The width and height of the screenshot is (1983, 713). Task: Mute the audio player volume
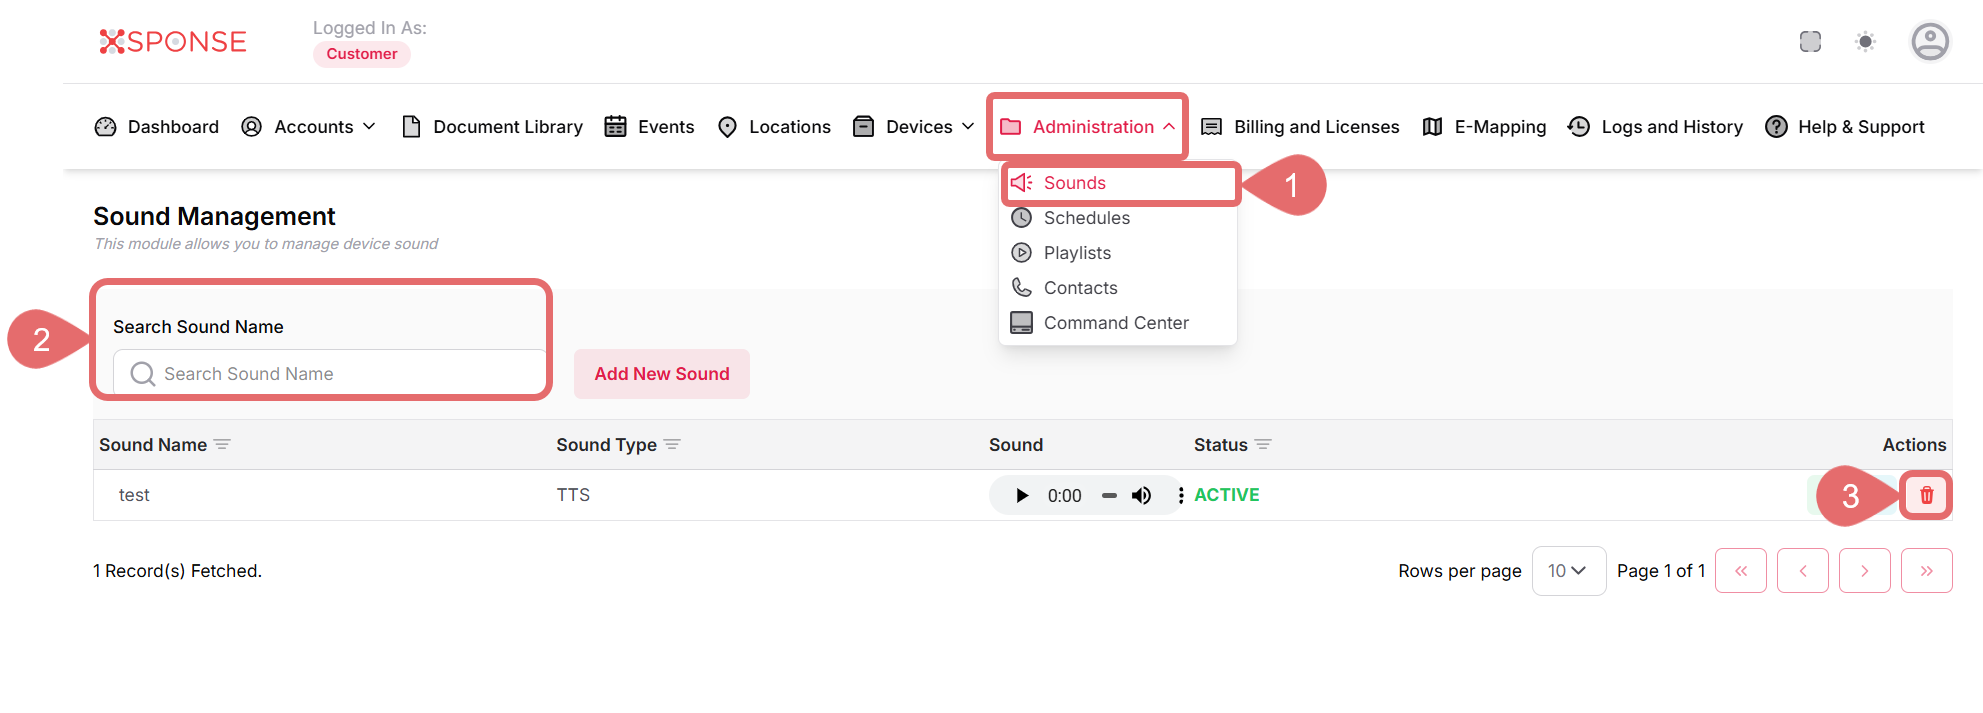click(1141, 496)
